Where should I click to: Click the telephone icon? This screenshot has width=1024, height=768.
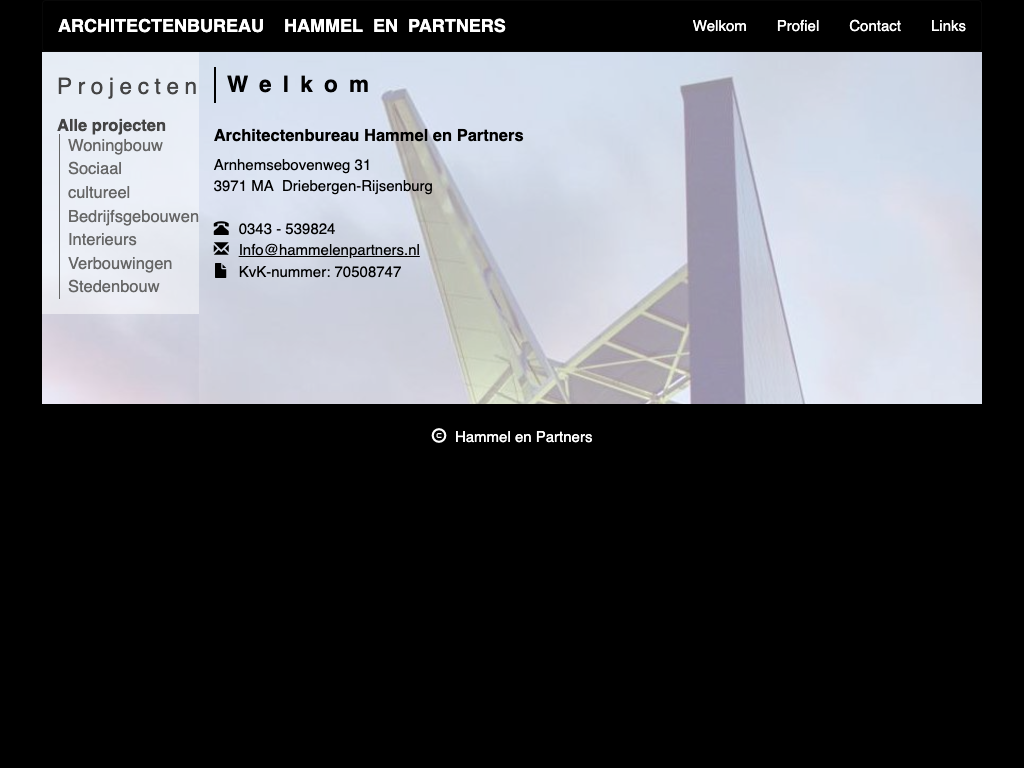[221, 229]
